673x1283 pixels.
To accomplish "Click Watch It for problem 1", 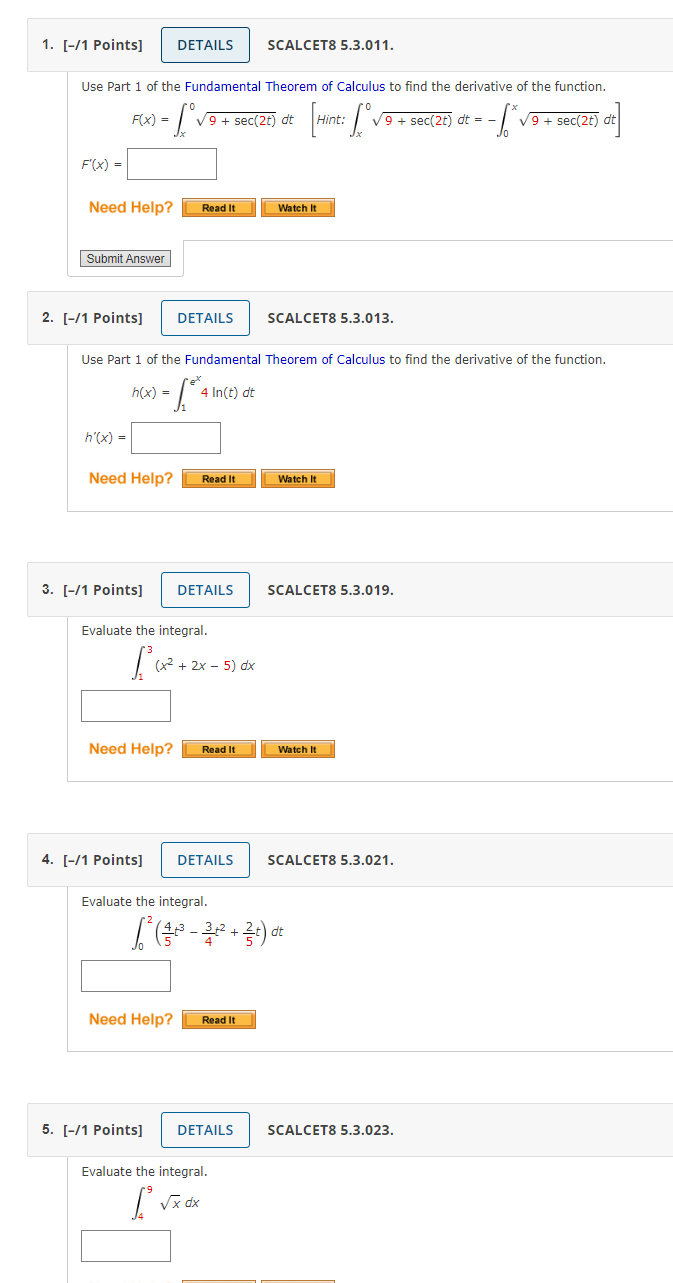I will [297, 207].
